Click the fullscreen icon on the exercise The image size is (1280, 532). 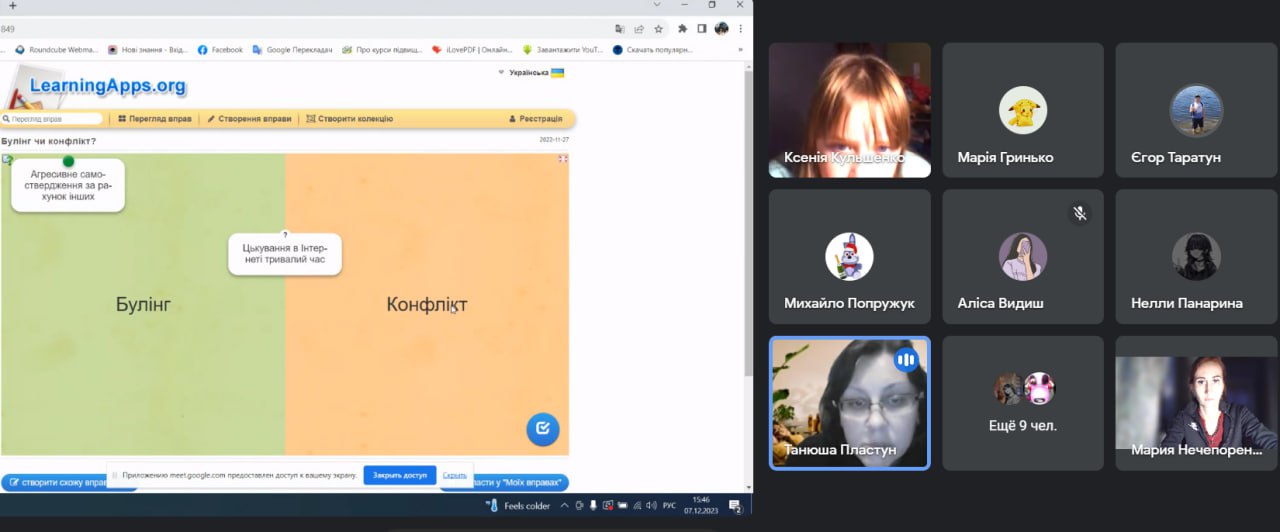(x=563, y=159)
